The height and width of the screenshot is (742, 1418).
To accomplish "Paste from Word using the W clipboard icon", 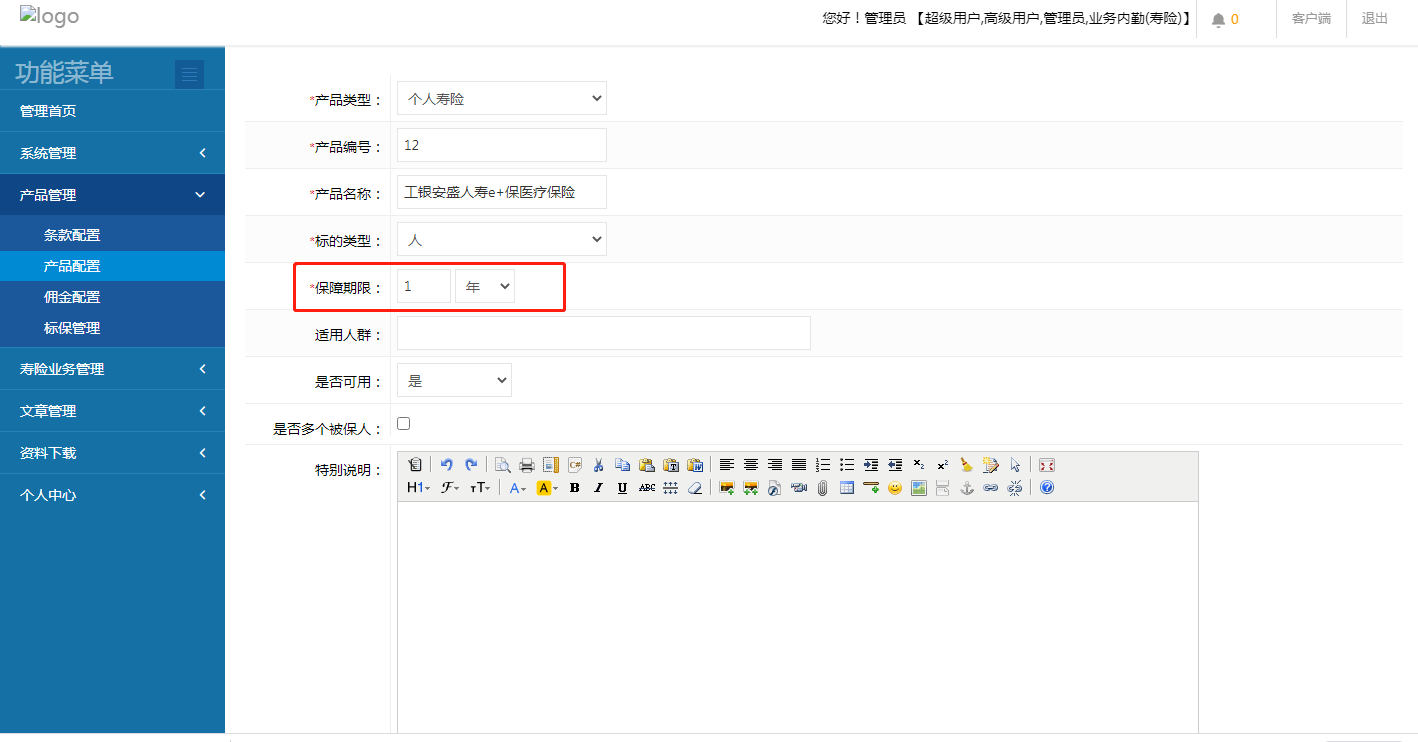I will (695, 465).
